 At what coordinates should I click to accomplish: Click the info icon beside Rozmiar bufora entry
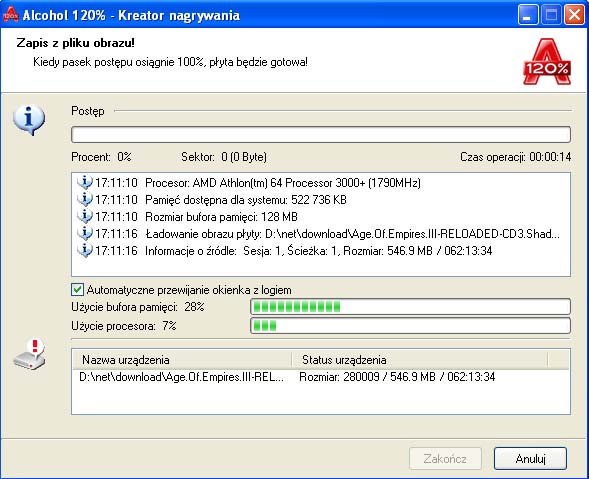pyautogui.click(x=85, y=216)
